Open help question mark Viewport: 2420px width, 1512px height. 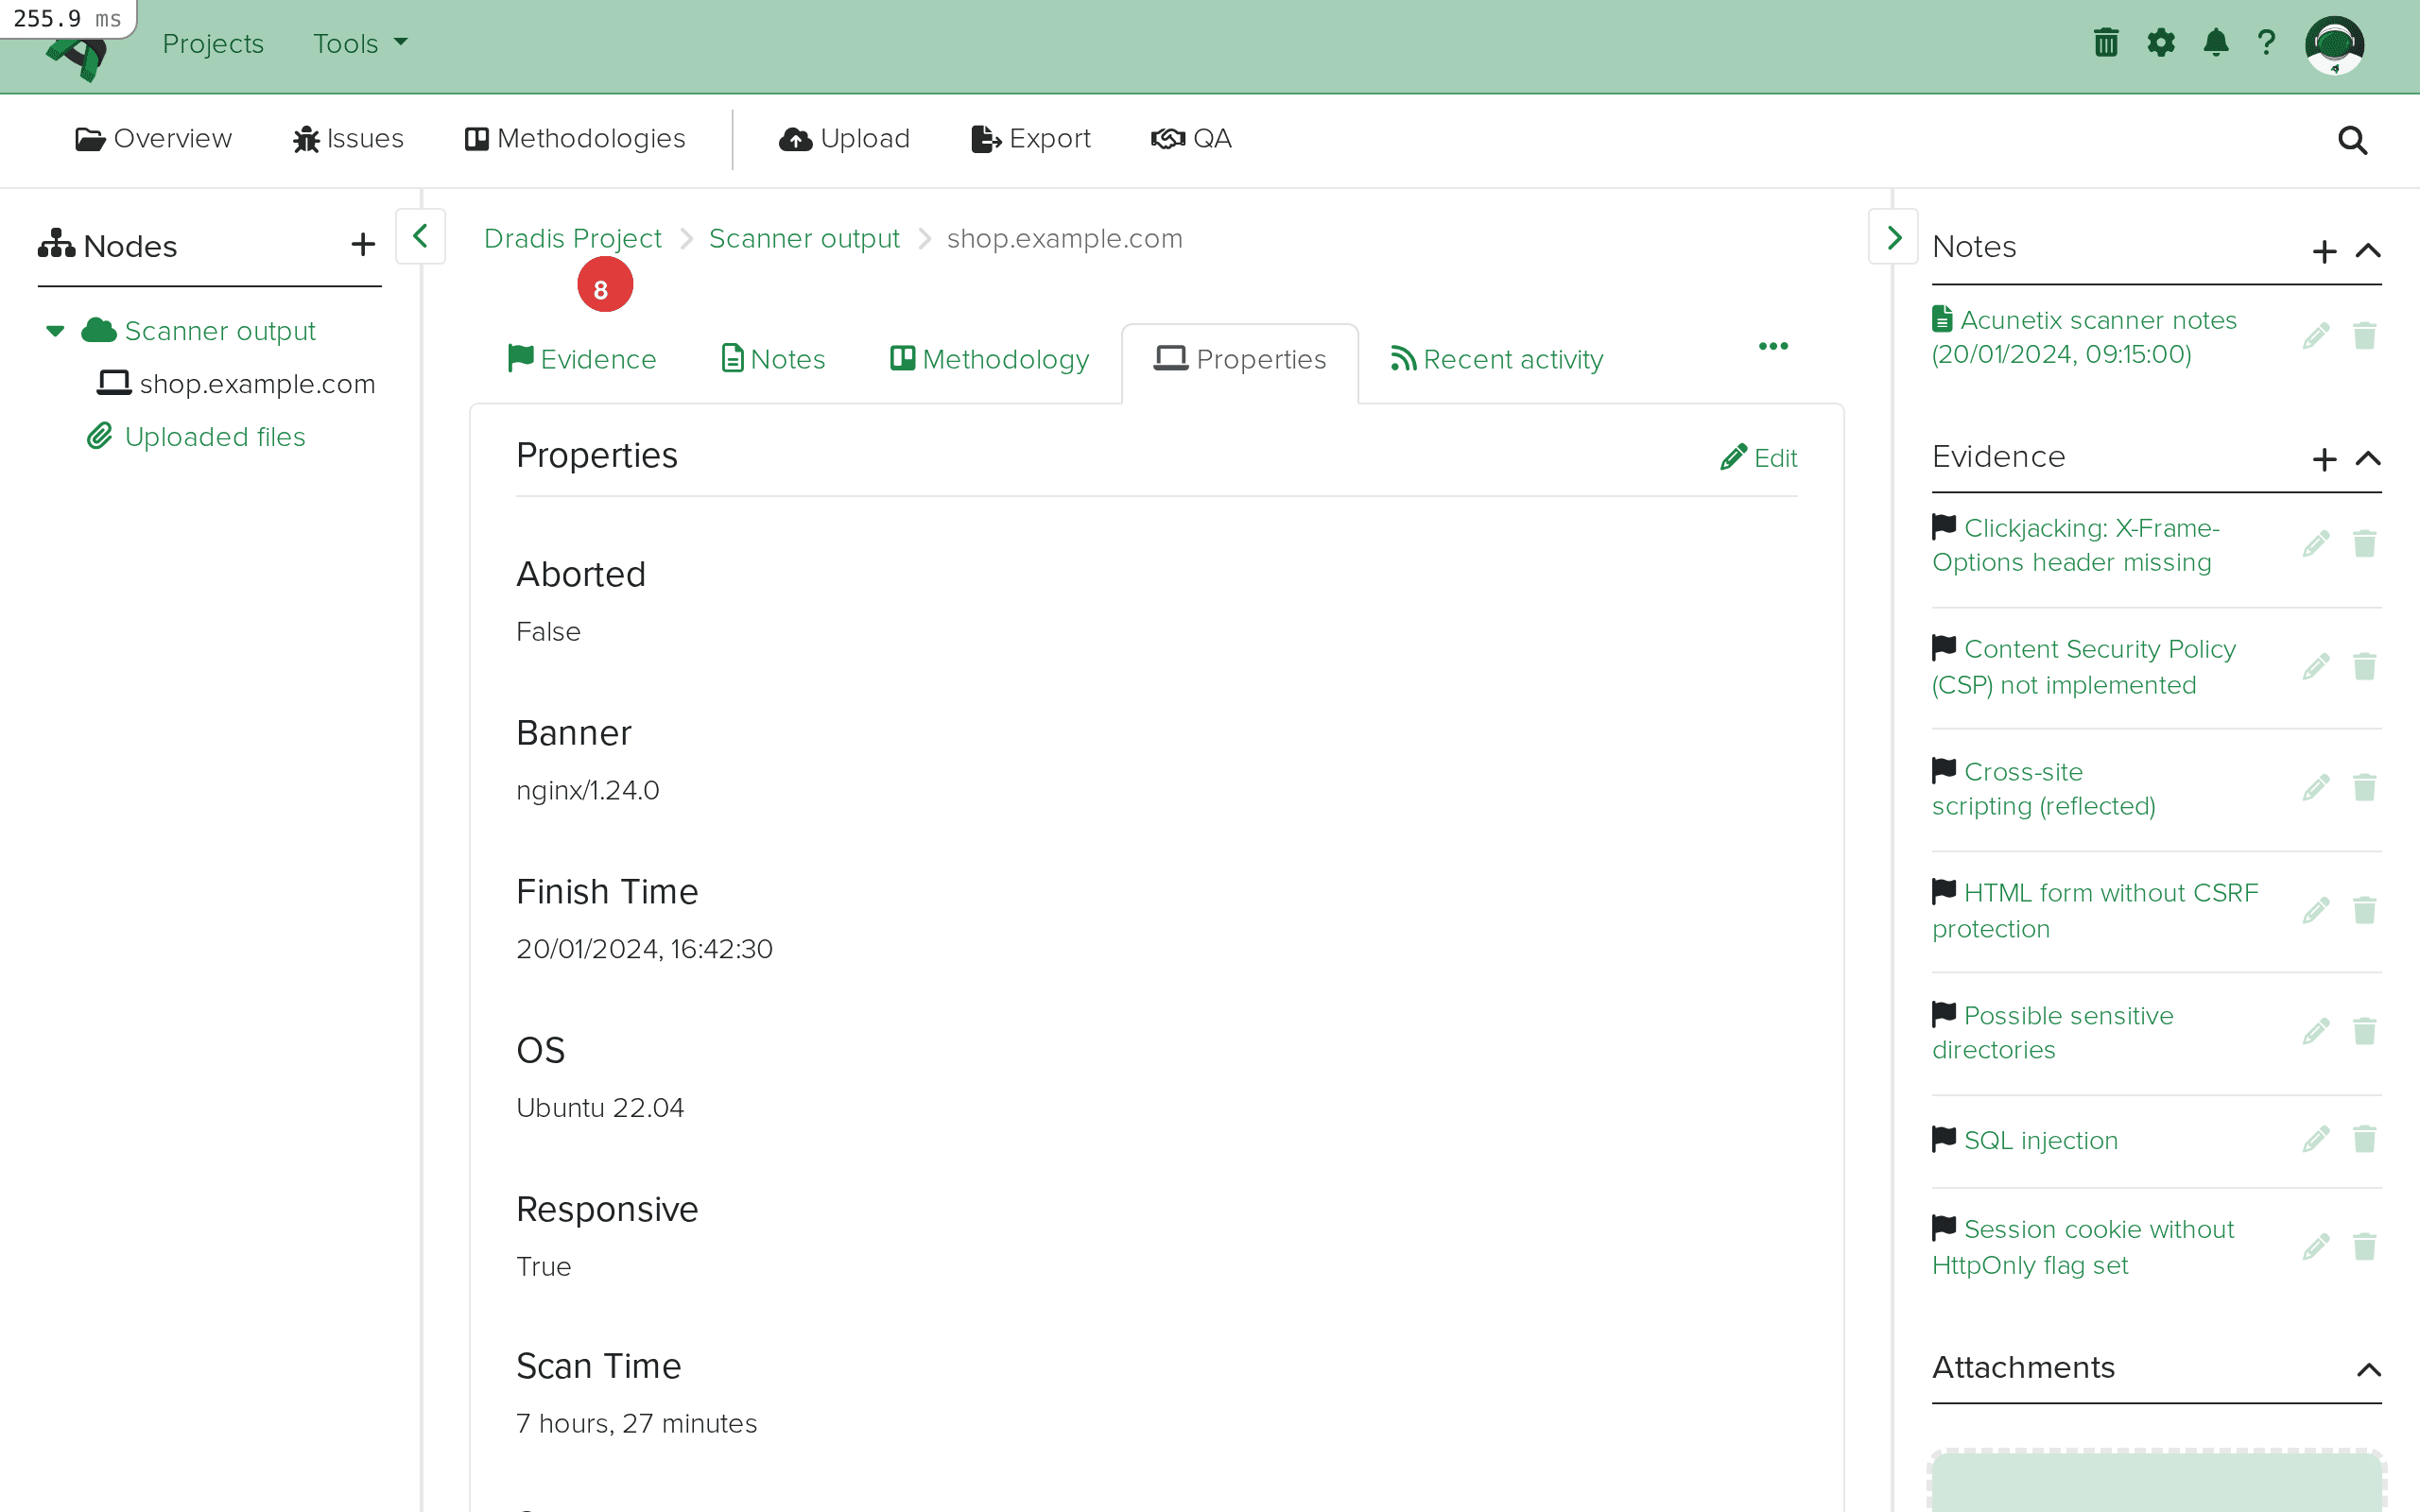2267,43
